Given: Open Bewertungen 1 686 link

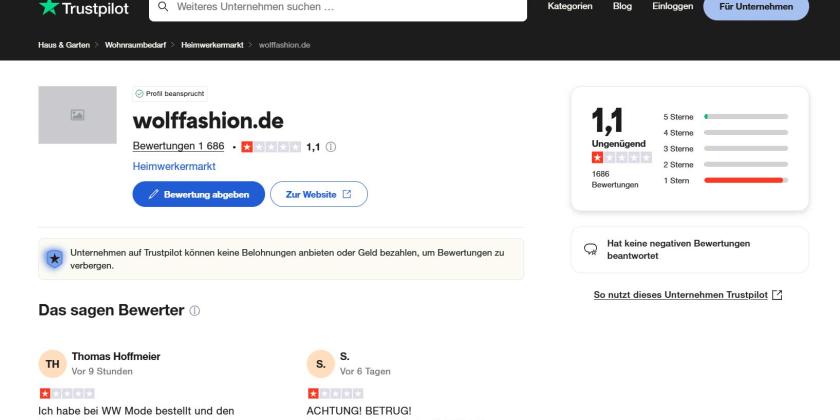Looking at the screenshot, I should (178, 146).
